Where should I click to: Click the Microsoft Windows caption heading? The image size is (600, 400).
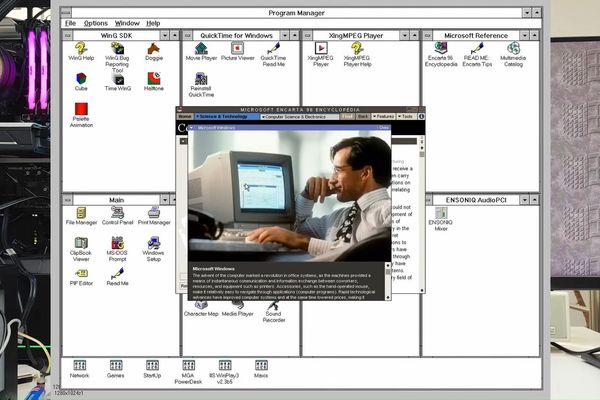[214, 269]
